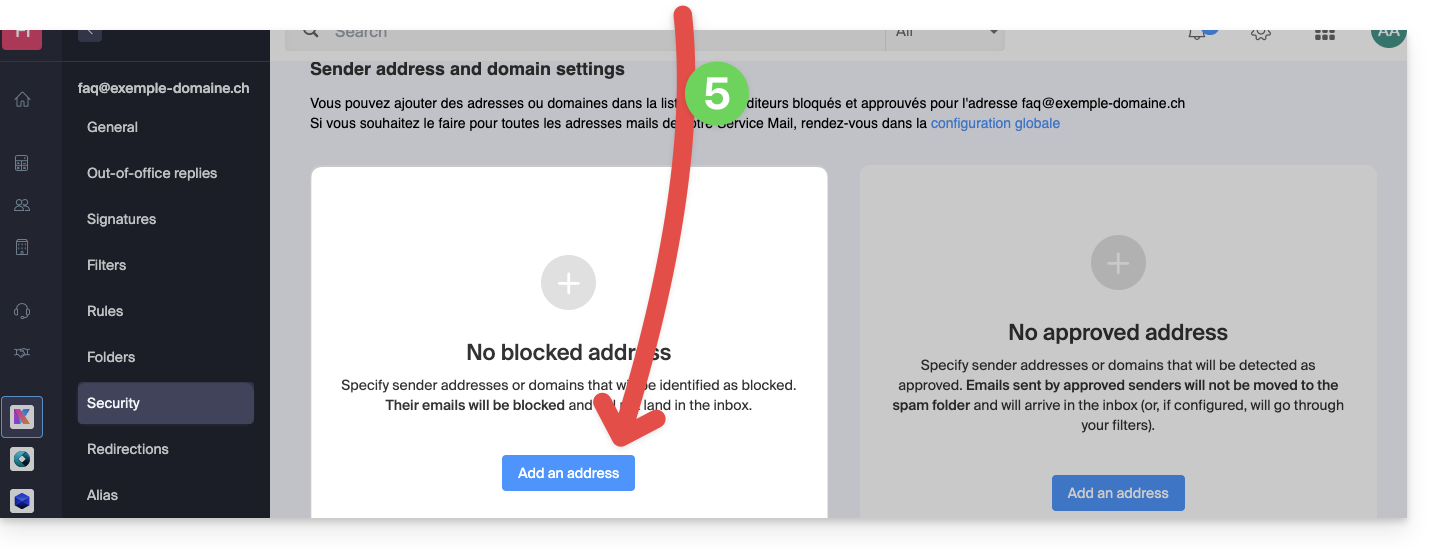Open the users group icon
The image size is (1437, 548).
coord(22,205)
